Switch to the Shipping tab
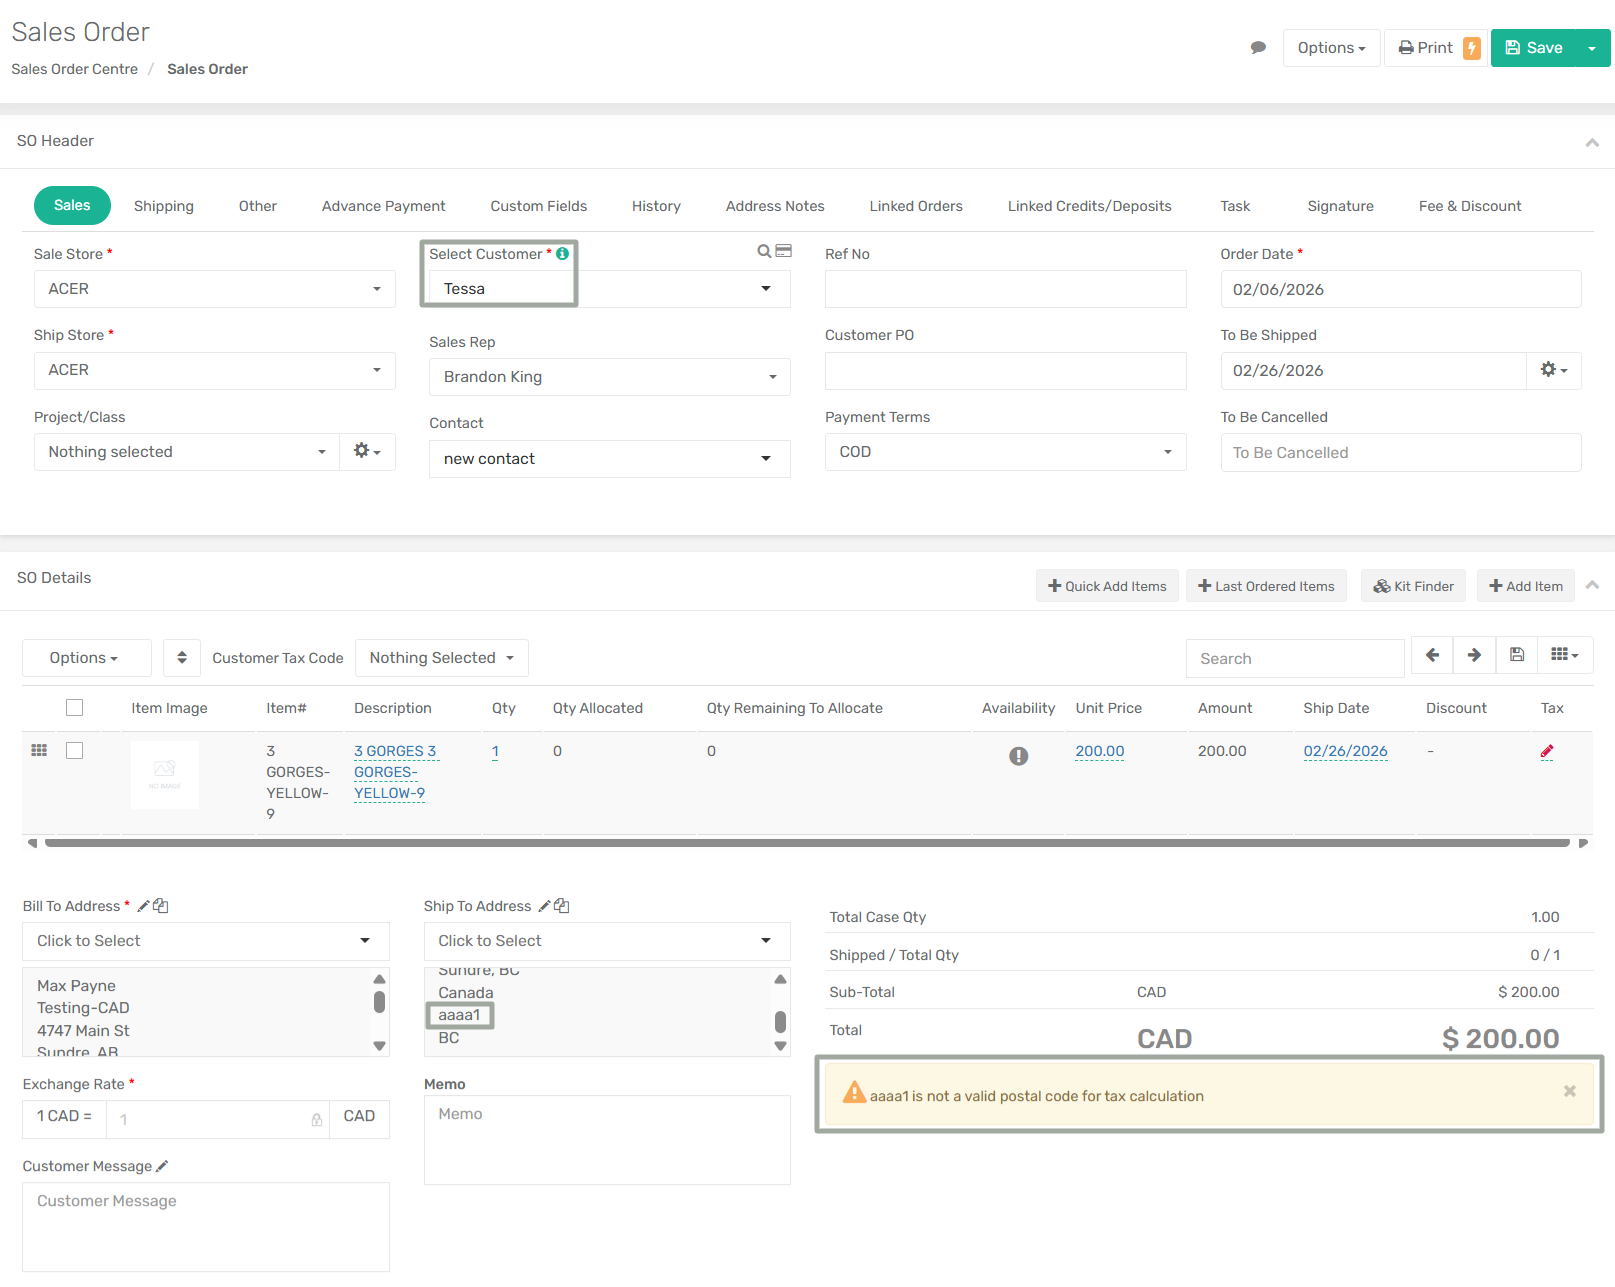 point(164,206)
